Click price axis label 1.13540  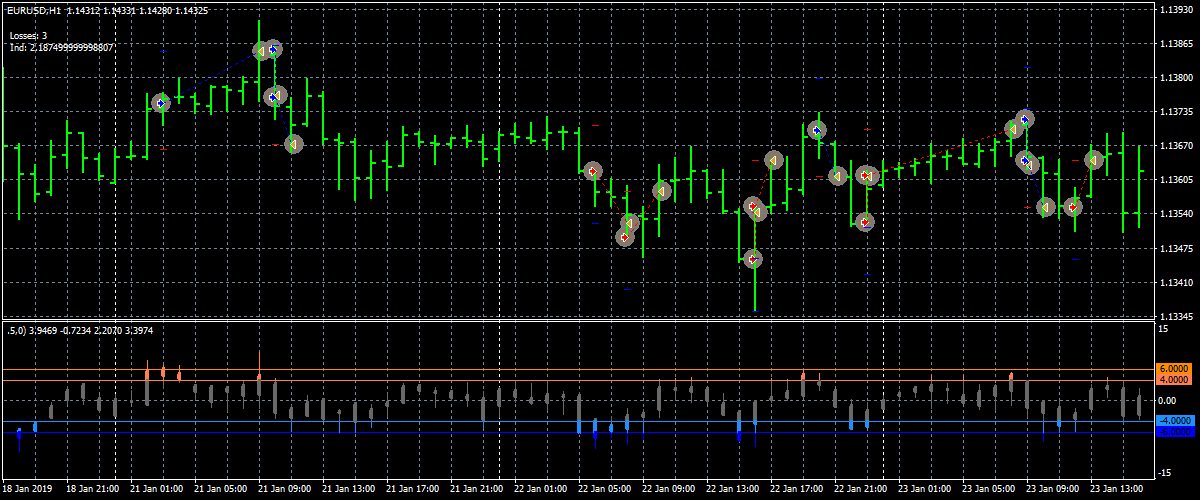pyautogui.click(x=1176, y=214)
